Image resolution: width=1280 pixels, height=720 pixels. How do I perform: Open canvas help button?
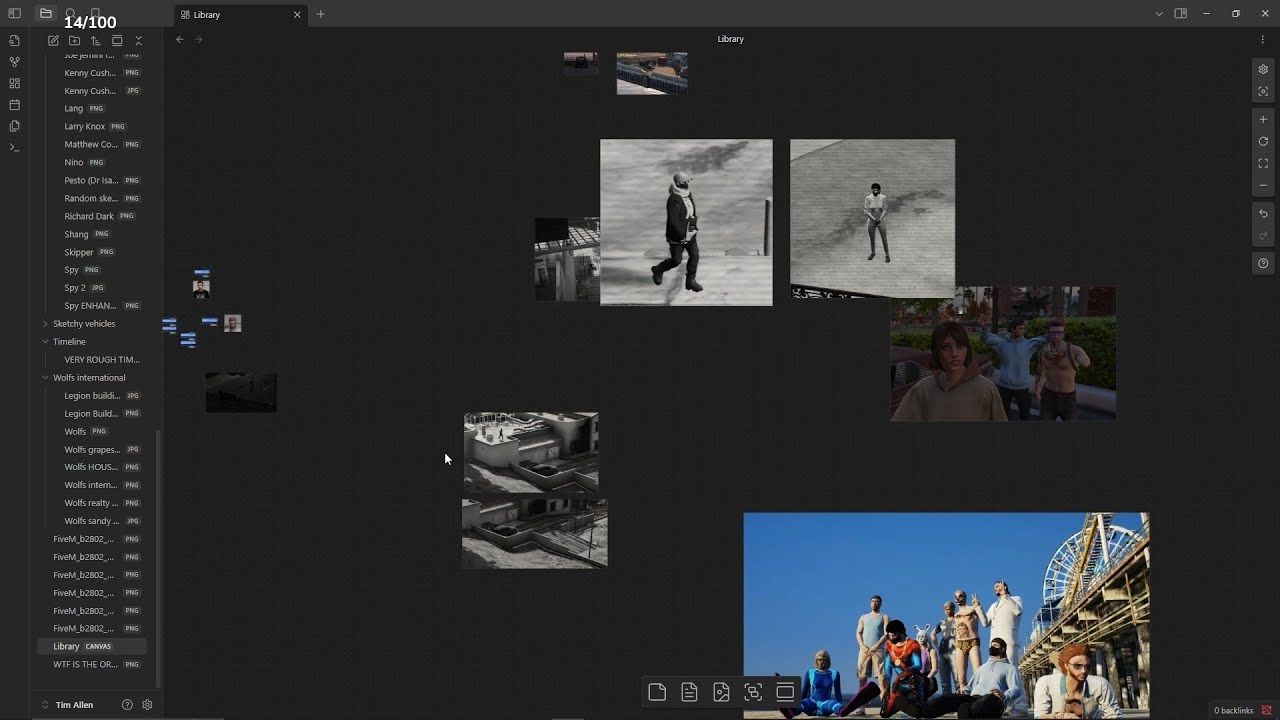point(1263,264)
